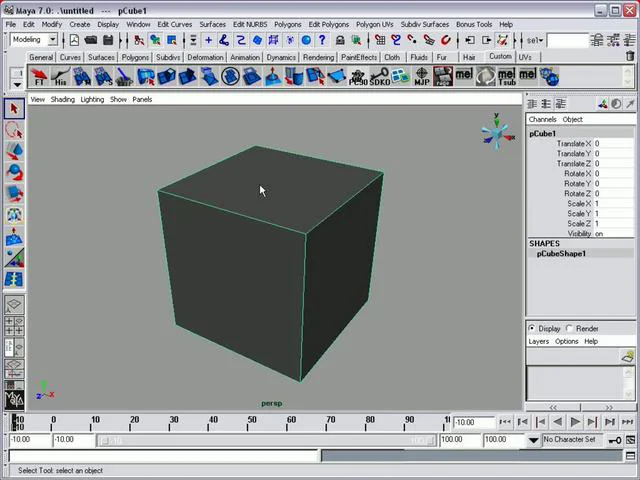Screen dimensions: 640x480
Task: Toggle make live magnet icon
Action: coord(446,40)
